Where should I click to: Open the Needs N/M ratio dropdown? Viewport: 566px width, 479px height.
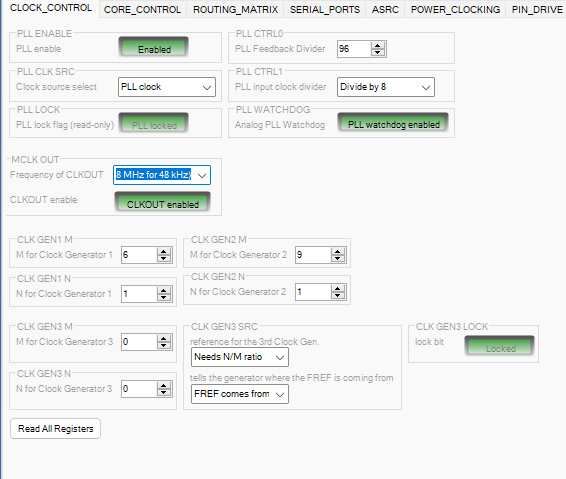[x=240, y=357]
